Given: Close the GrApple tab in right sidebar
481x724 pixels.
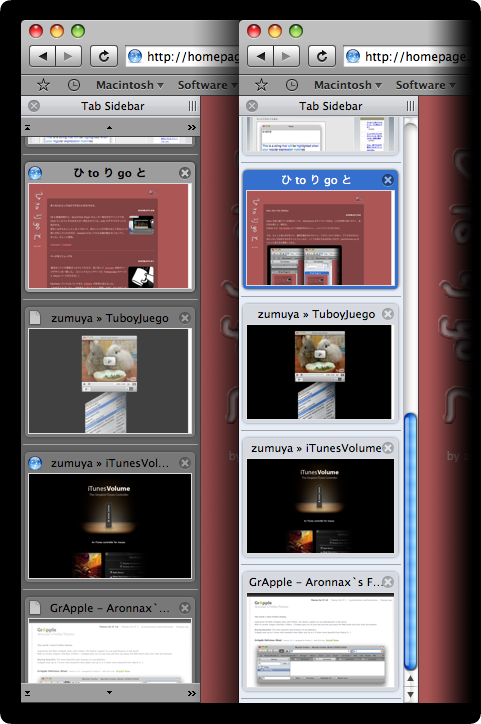Looking at the screenshot, I should [x=389, y=581].
